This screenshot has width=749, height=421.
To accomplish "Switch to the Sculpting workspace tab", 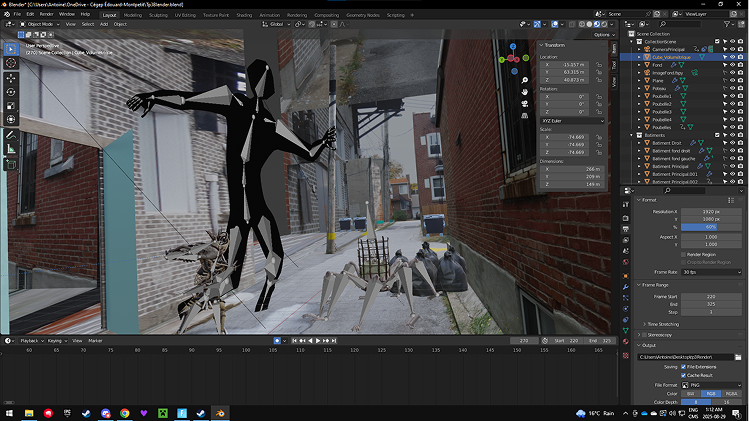I will pyautogui.click(x=160, y=15).
